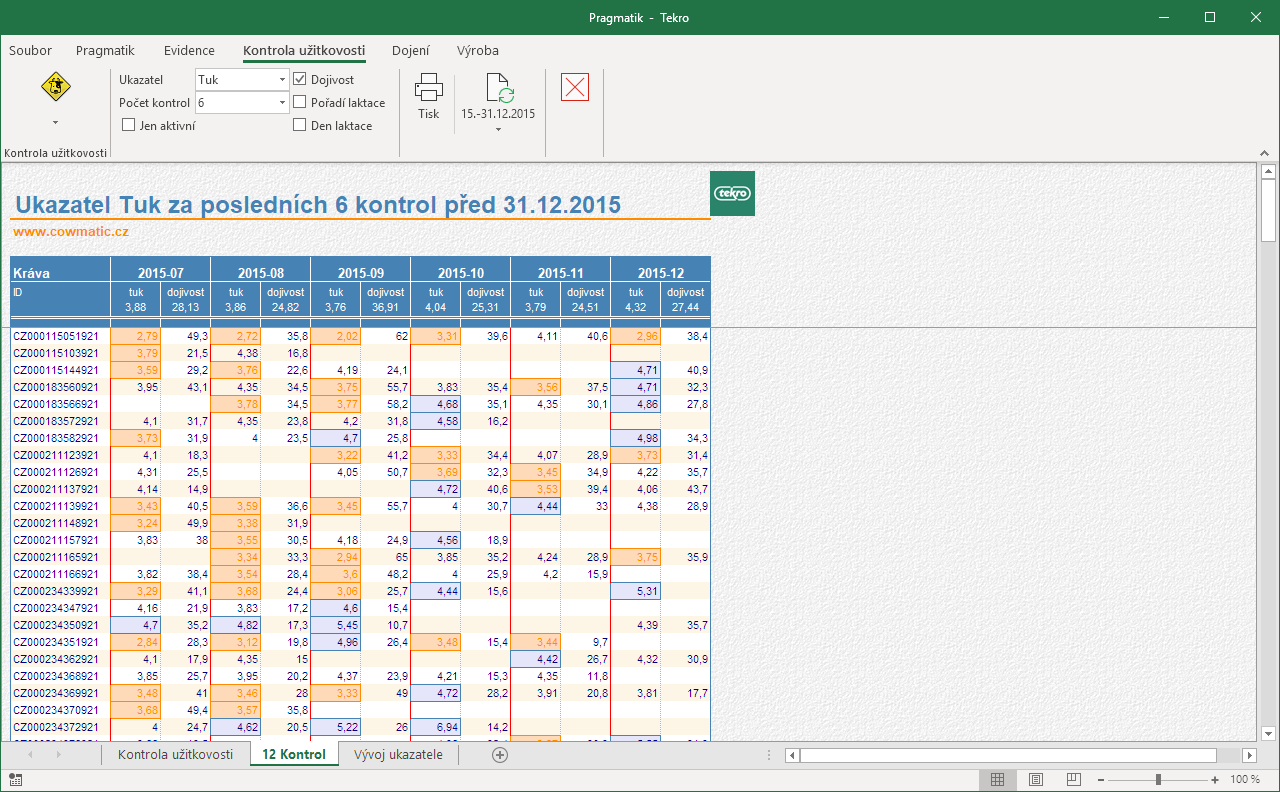
Task: Switch to Page Break Preview view
Action: 1073,779
